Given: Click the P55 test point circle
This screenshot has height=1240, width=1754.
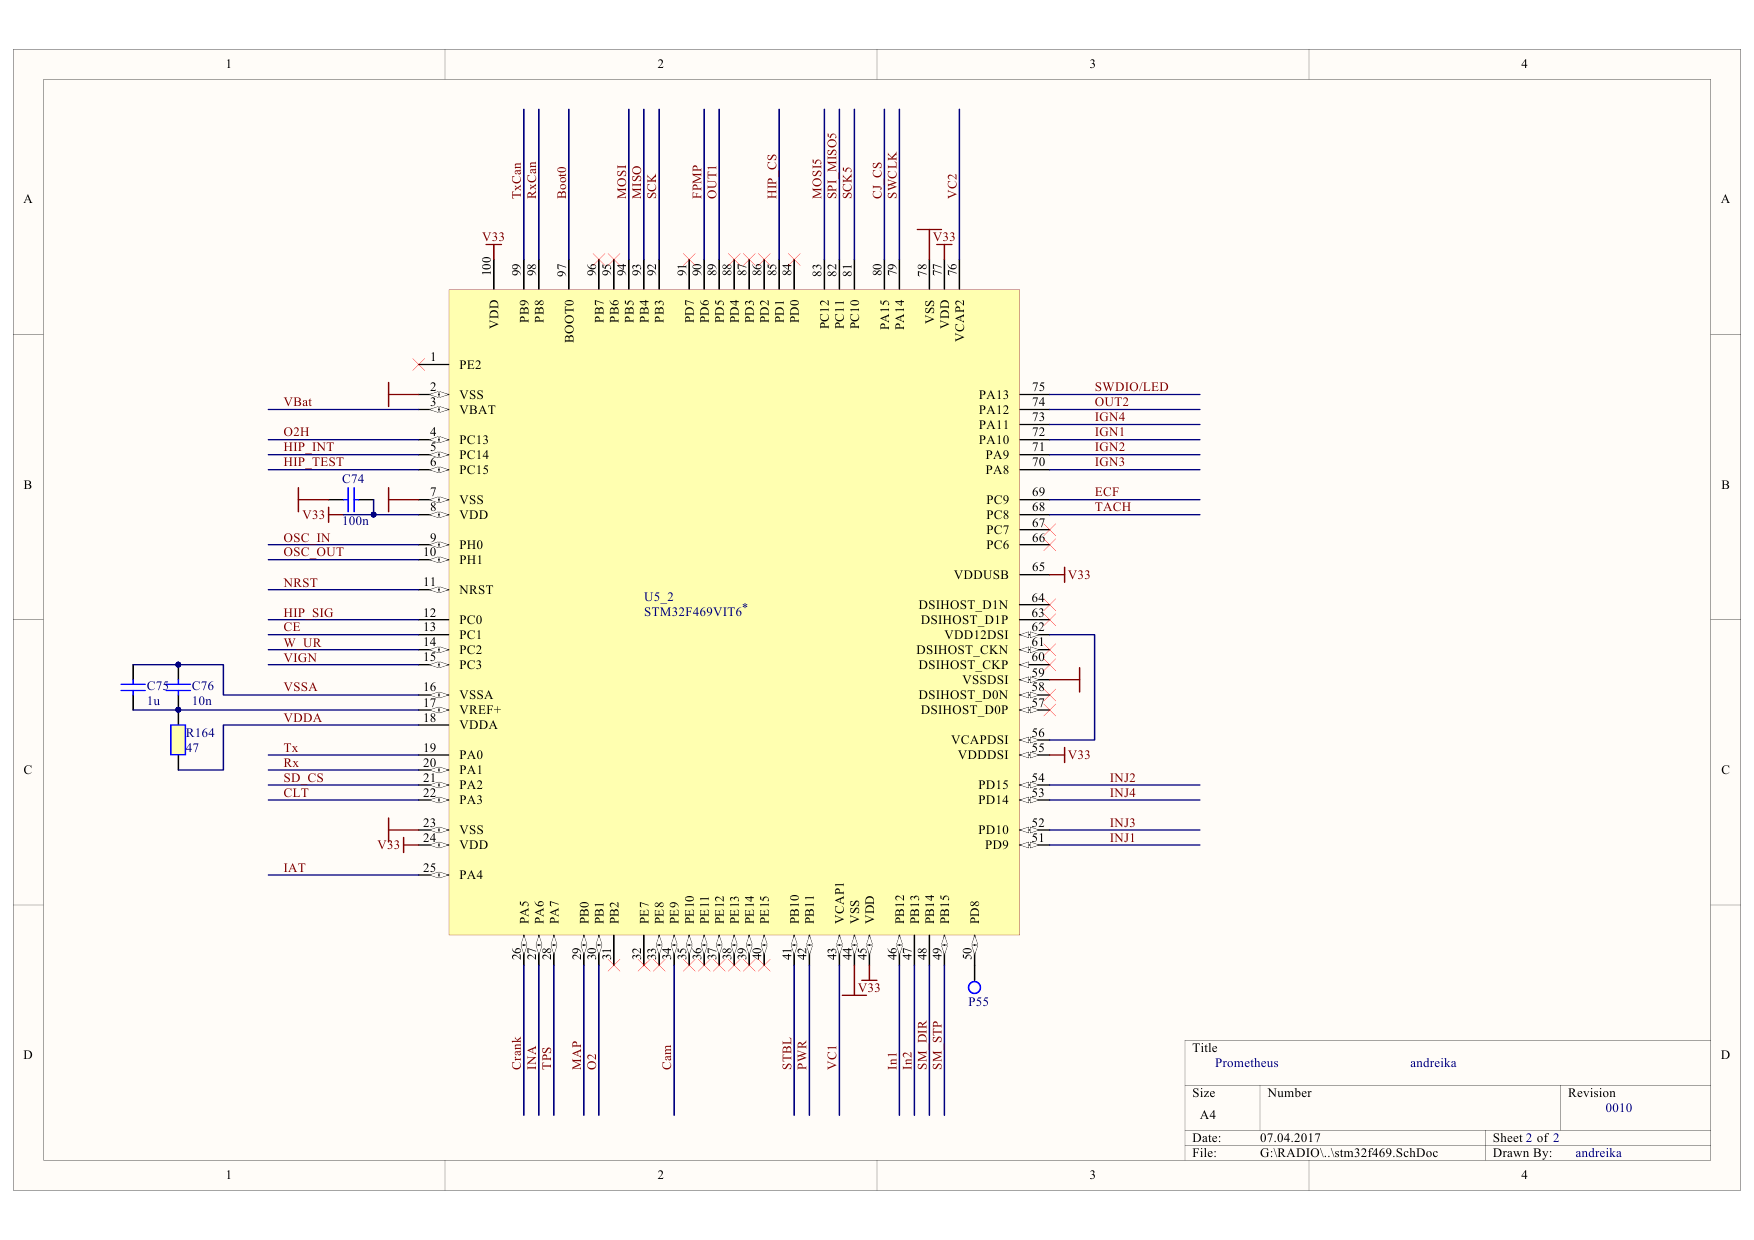Looking at the screenshot, I should [x=974, y=988].
